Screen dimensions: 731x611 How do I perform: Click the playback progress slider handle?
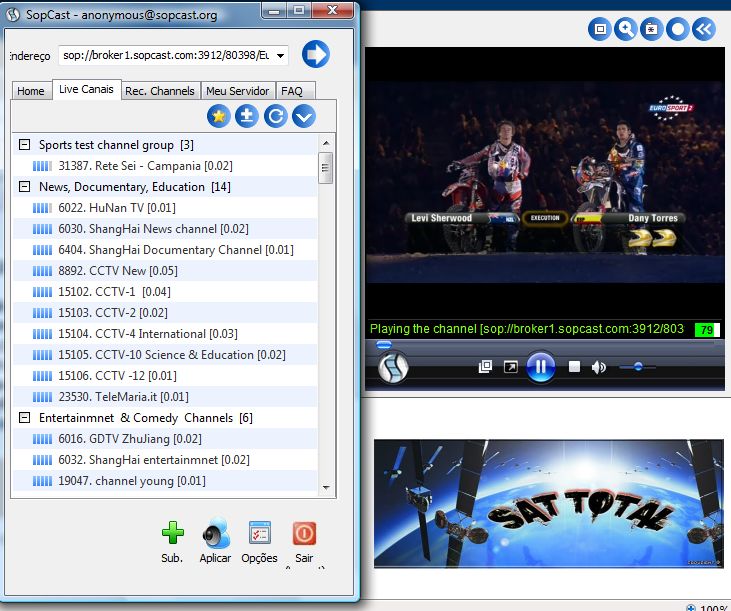tap(384, 344)
